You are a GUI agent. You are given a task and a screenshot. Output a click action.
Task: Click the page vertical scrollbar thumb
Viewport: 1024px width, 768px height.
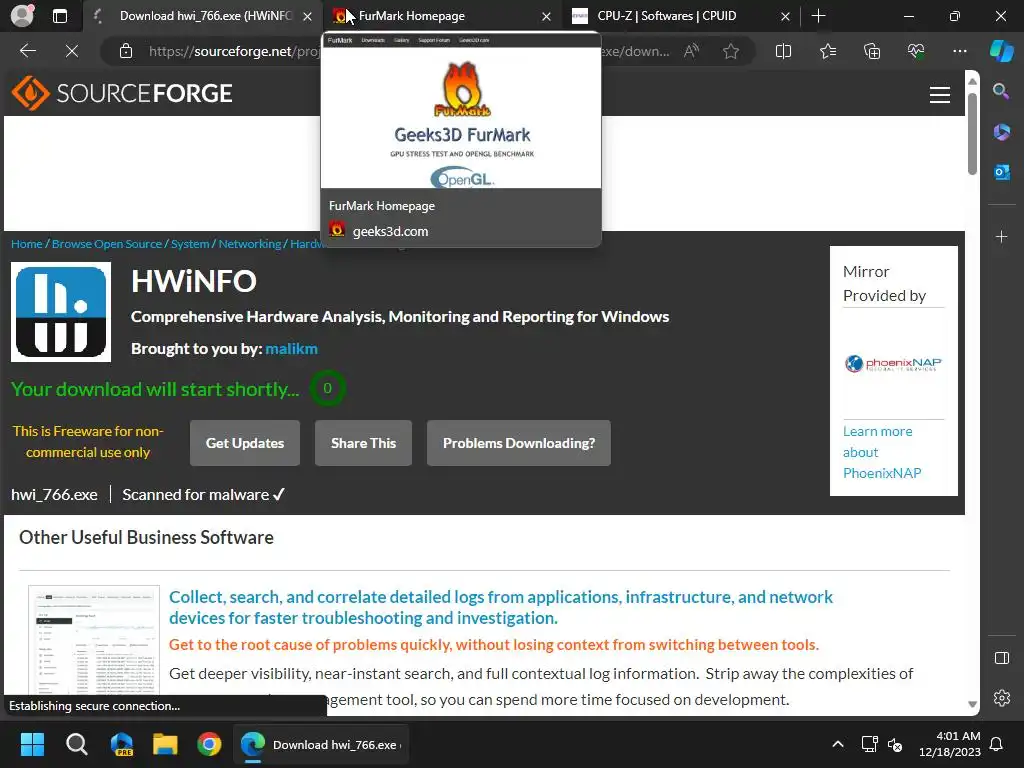pos(972,134)
